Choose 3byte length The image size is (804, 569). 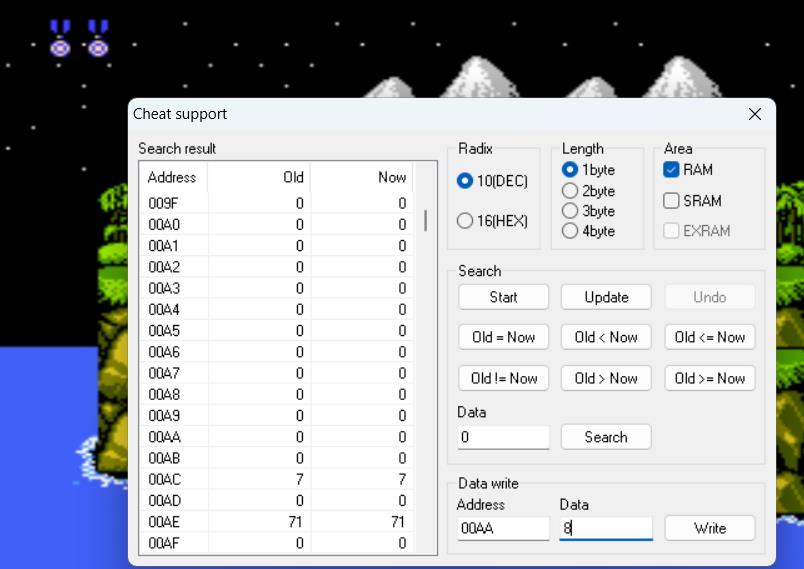point(588,211)
